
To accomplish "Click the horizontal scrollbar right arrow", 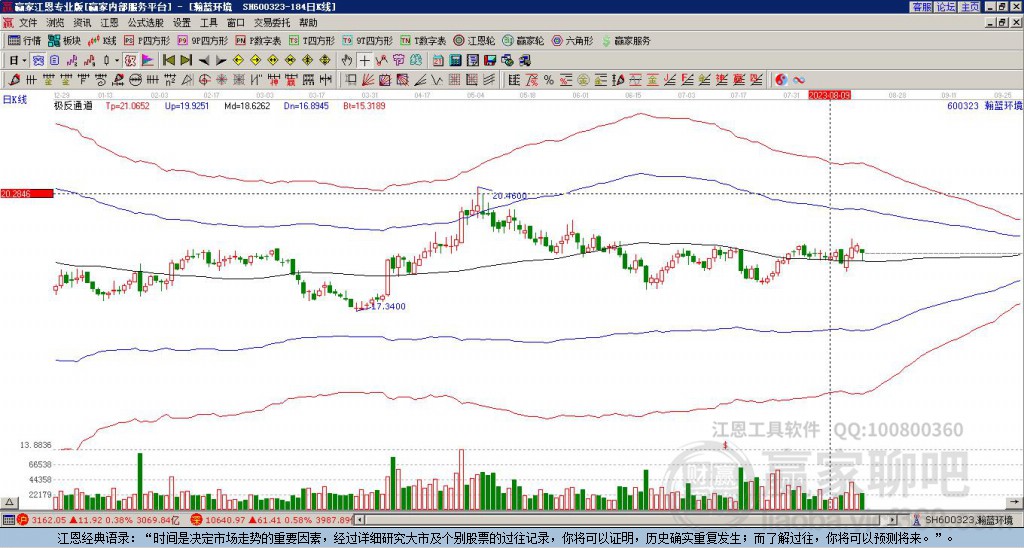I will [893, 519].
